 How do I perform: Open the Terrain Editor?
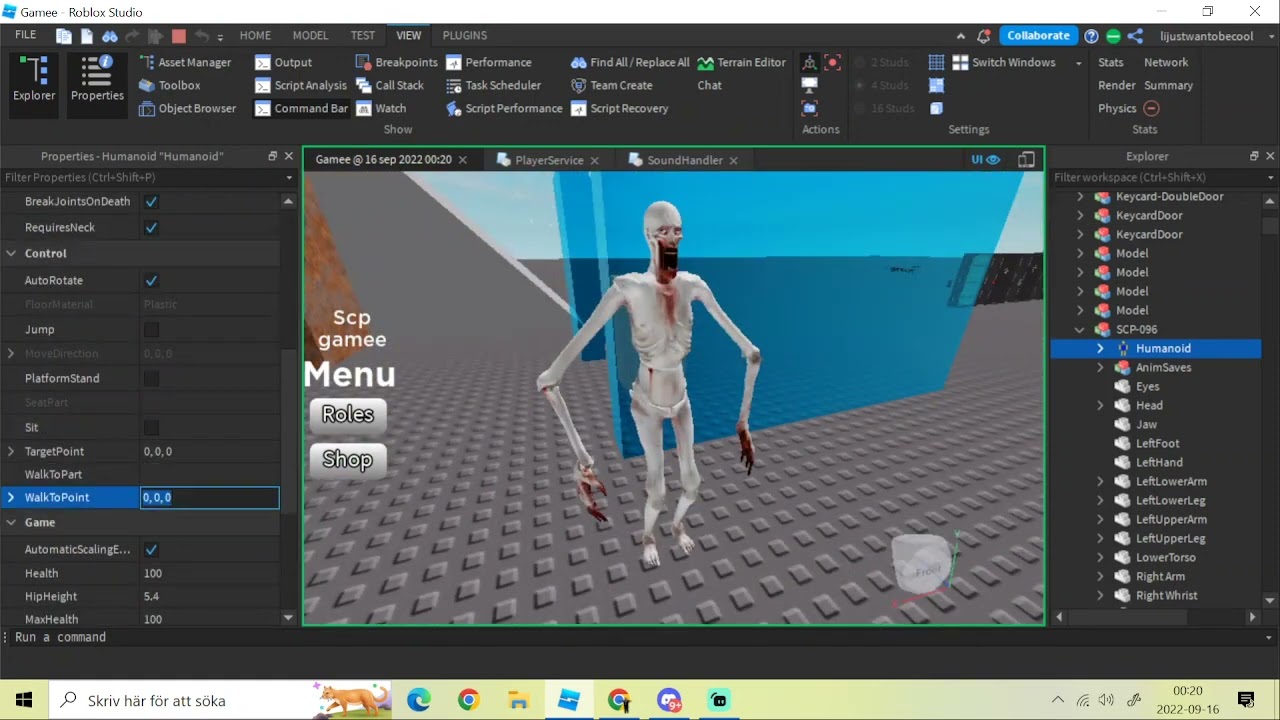[741, 62]
